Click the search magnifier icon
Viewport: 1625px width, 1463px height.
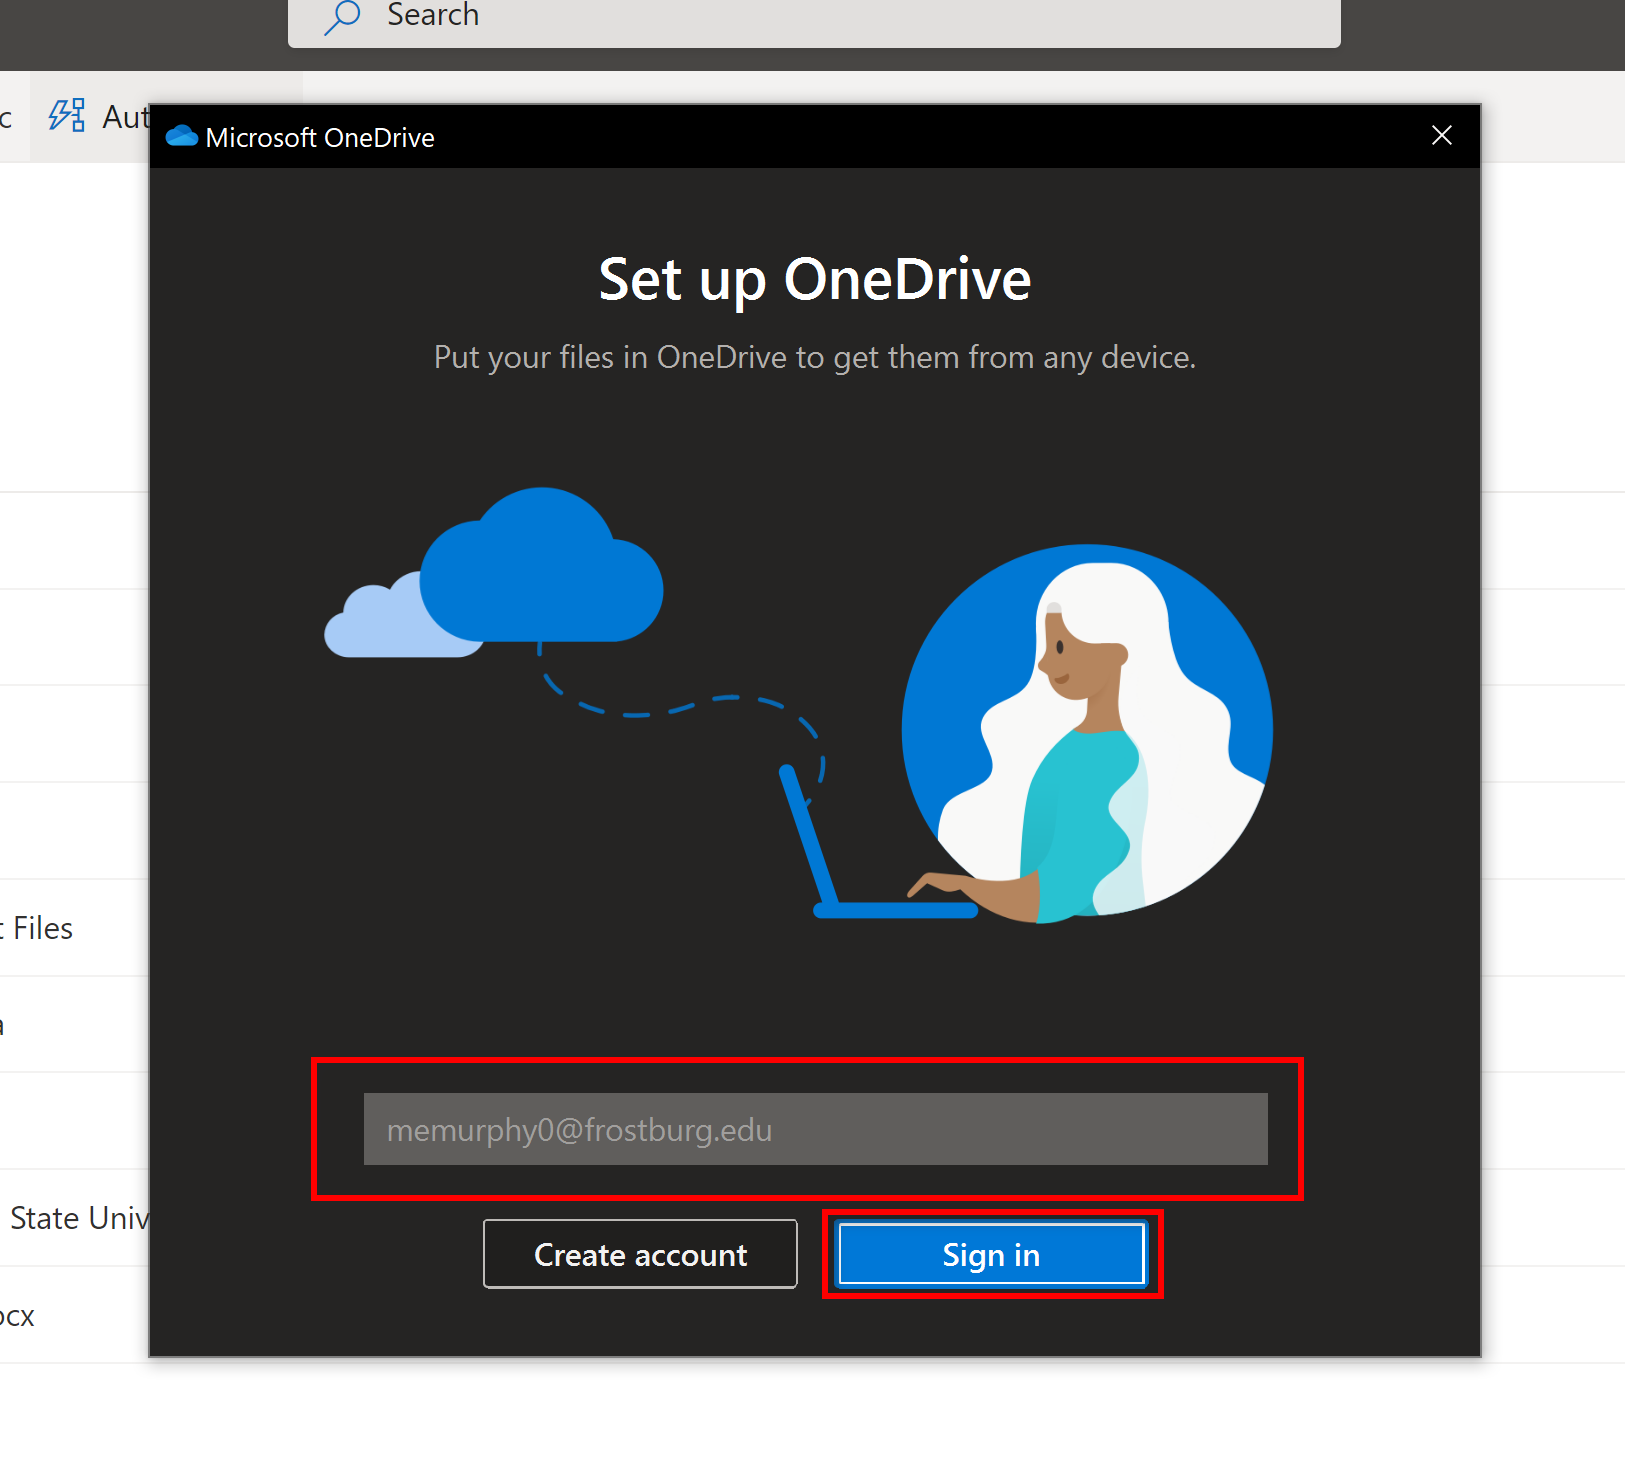(x=342, y=17)
